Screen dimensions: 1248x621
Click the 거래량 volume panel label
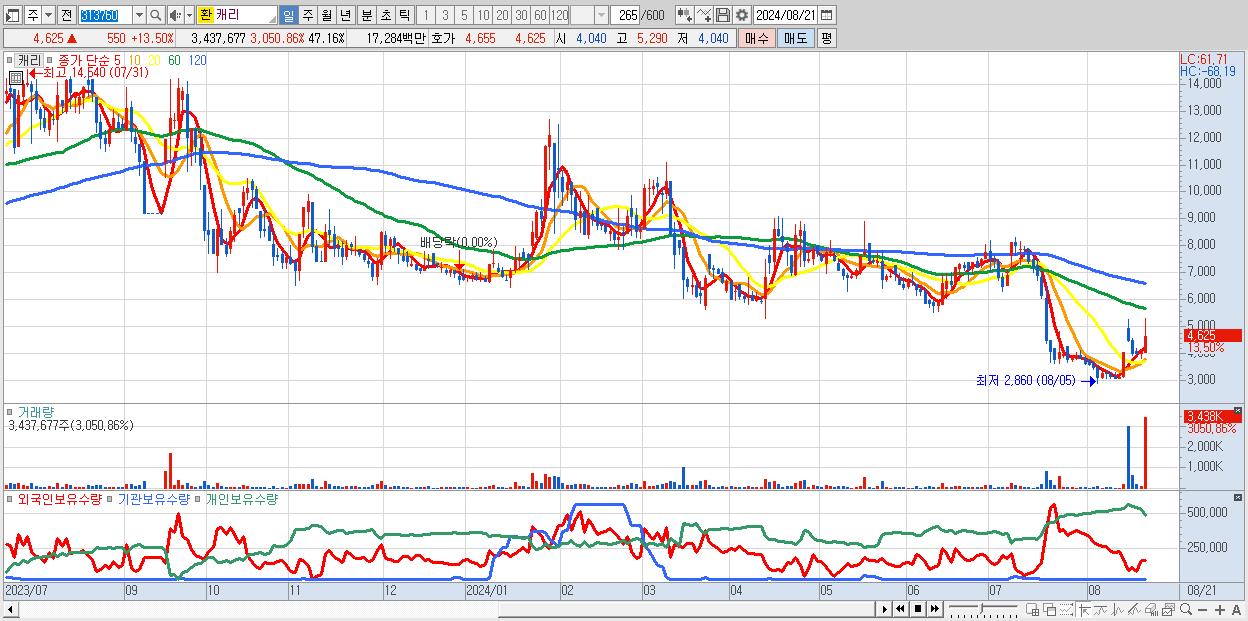35,412
